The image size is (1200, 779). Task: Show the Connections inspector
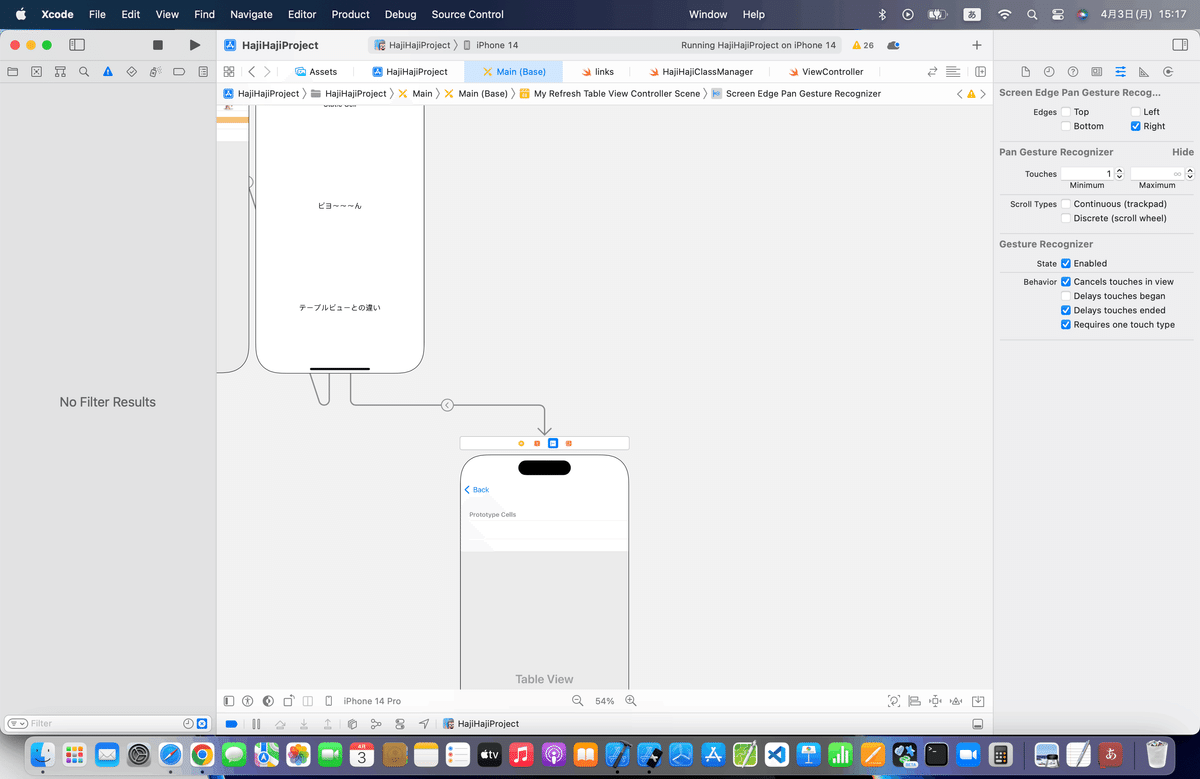1168,72
